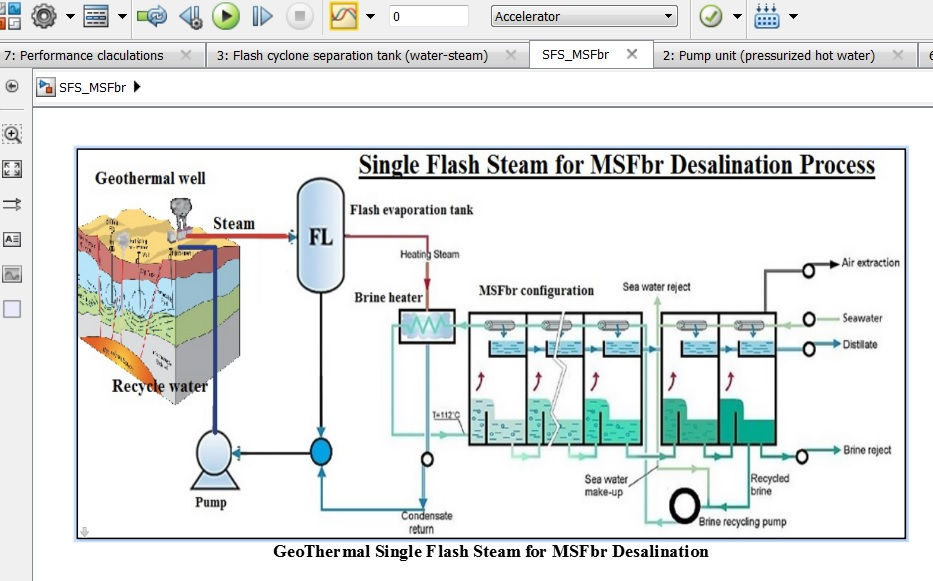The height and width of the screenshot is (581, 933).
Task: Open the Model Explorer icon
Action: click(95, 16)
